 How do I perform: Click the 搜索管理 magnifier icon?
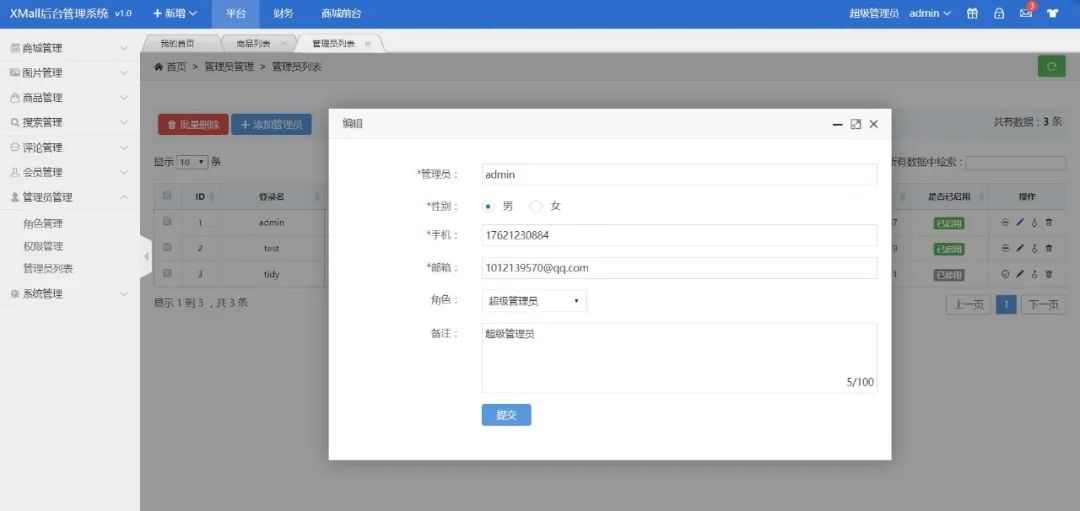tap(15, 123)
